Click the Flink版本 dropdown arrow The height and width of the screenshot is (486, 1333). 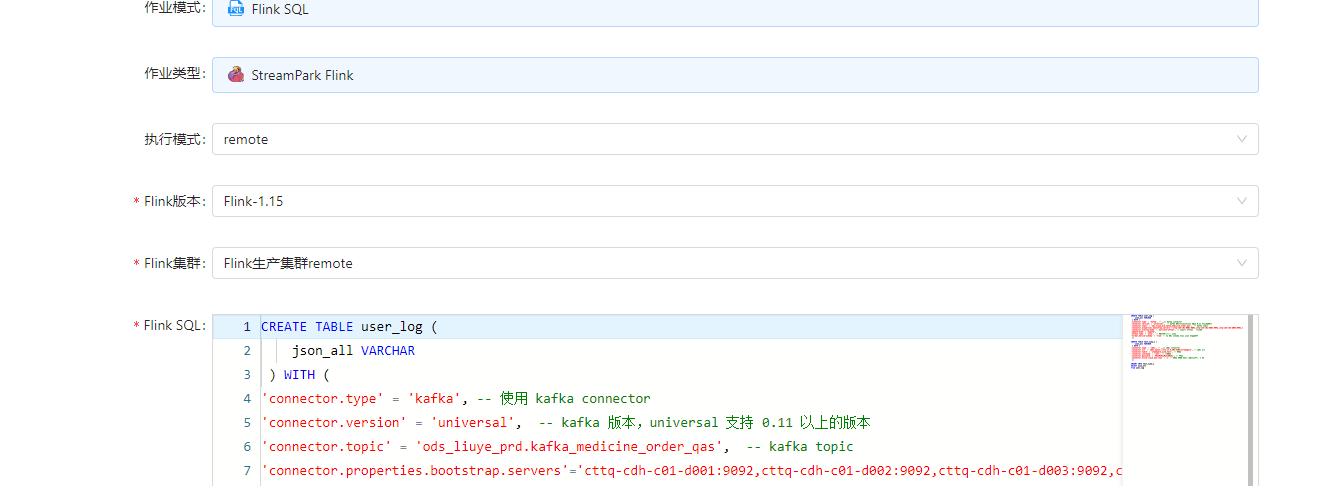point(1242,201)
